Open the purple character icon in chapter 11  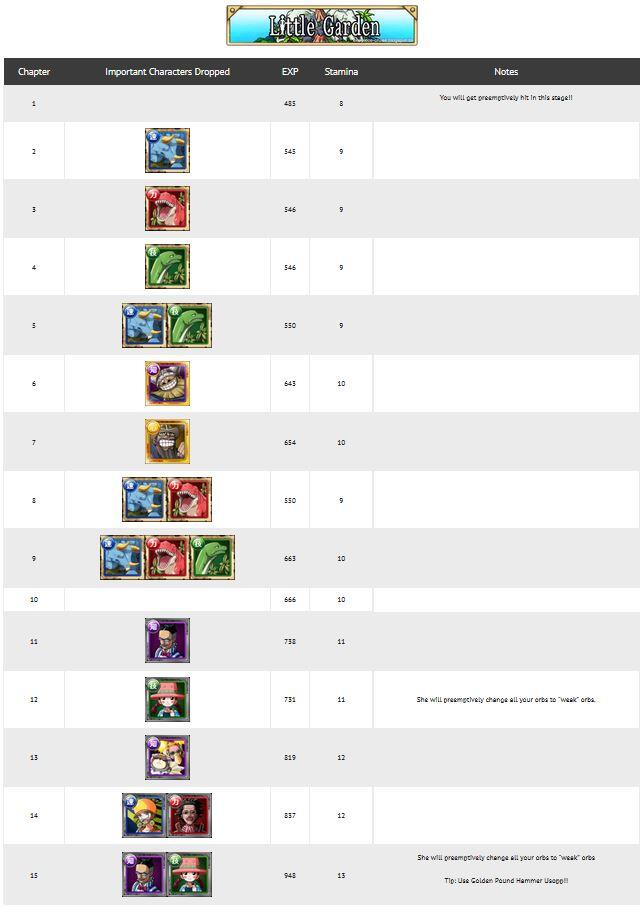point(167,640)
